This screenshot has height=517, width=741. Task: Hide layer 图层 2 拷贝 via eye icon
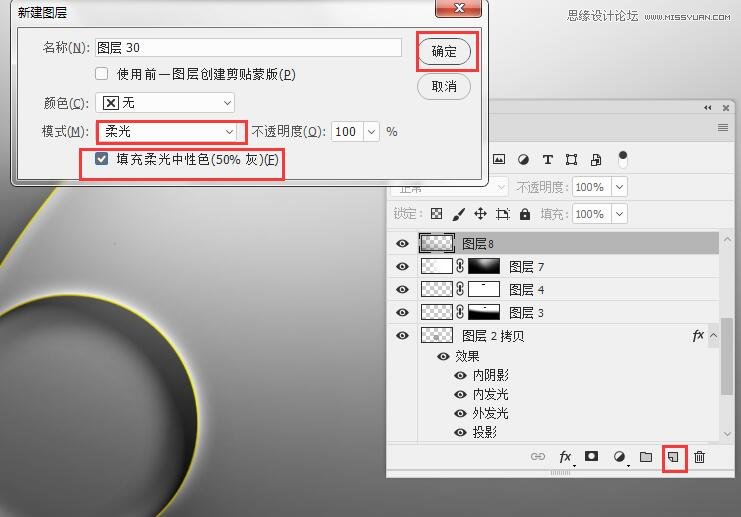tap(402, 336)
